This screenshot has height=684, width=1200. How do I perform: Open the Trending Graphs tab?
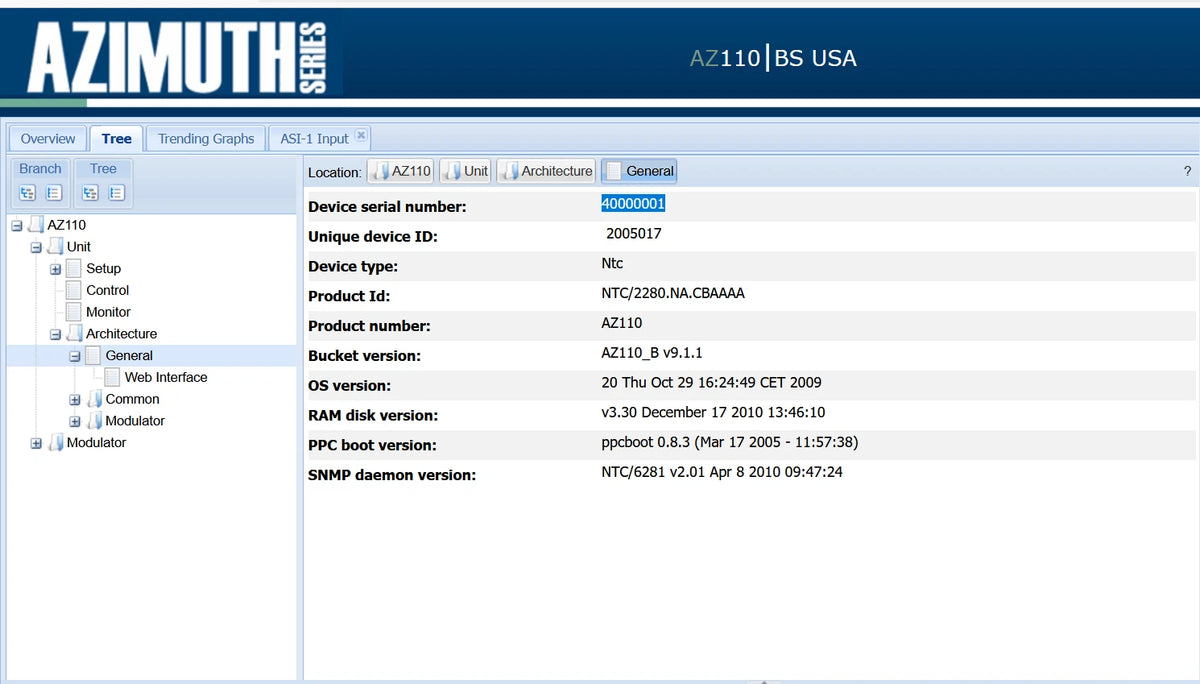(x=206, y=139)
